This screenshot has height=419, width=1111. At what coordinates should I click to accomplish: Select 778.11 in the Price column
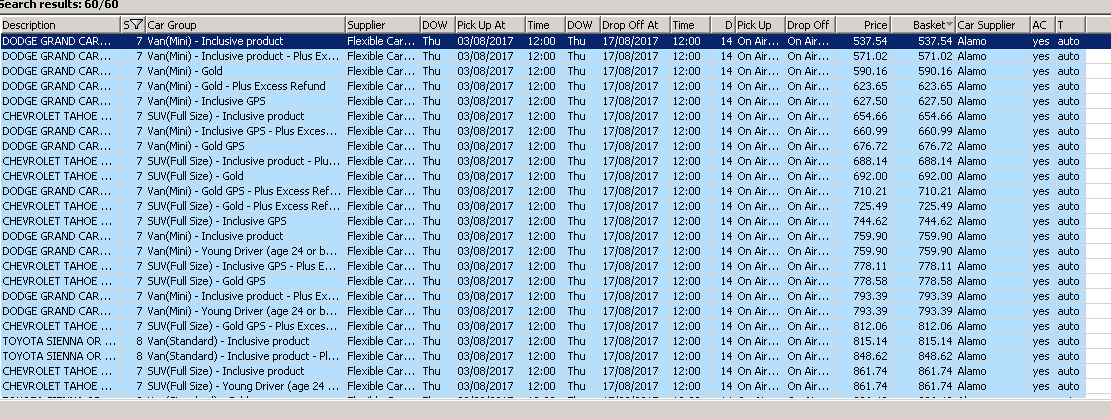tap(863, 266)
